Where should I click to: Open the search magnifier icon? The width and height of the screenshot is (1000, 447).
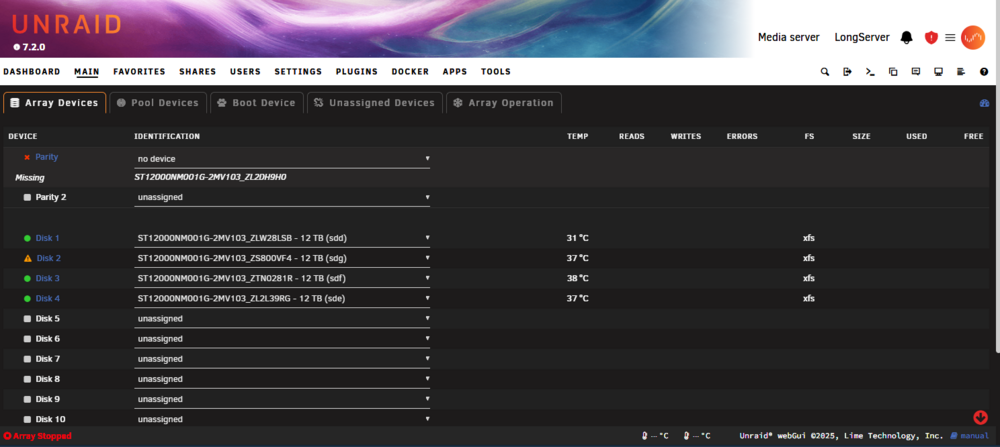pos(825,72)
